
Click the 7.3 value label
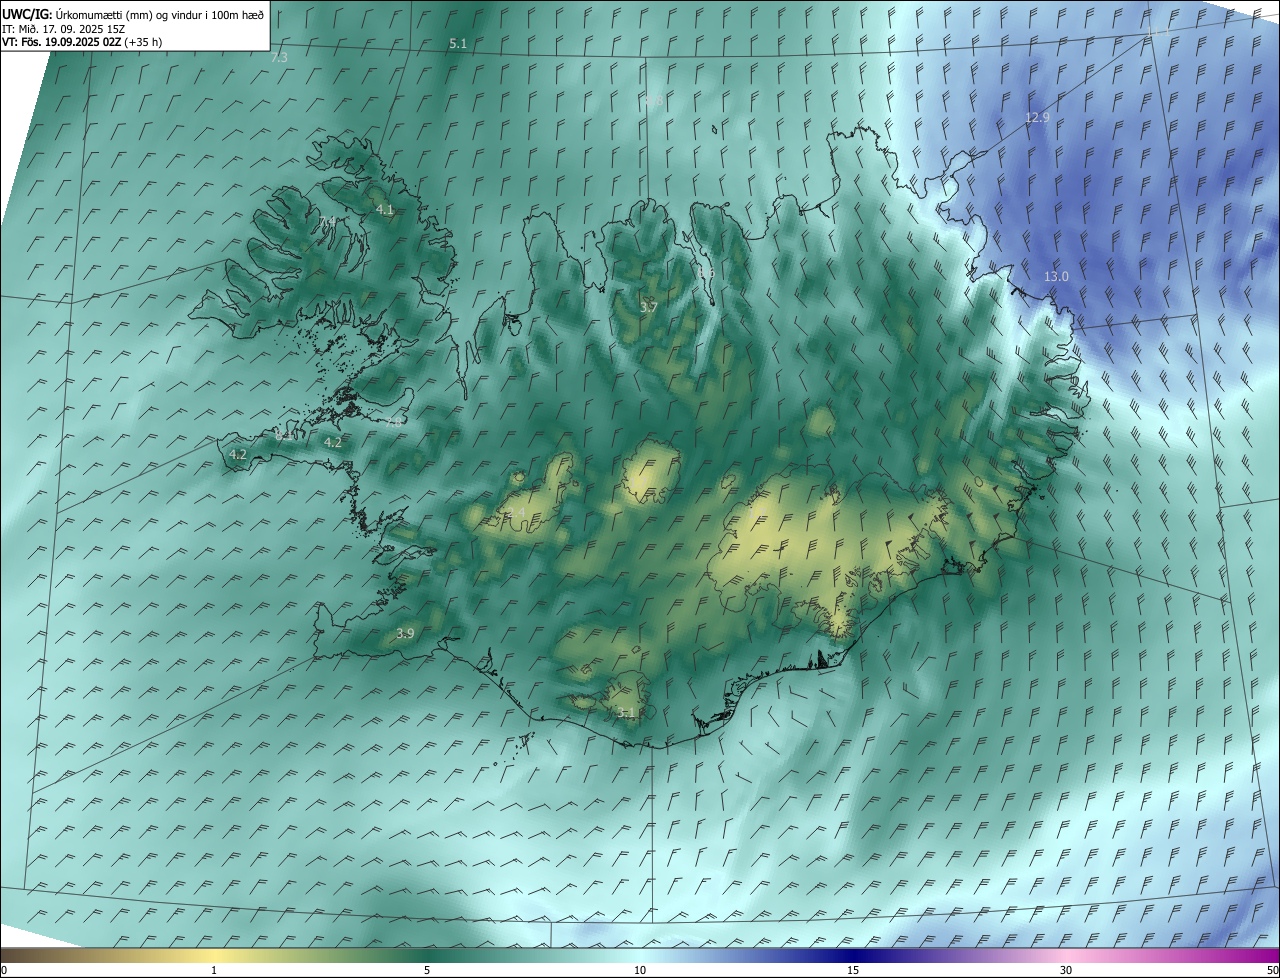coord(279,58)
